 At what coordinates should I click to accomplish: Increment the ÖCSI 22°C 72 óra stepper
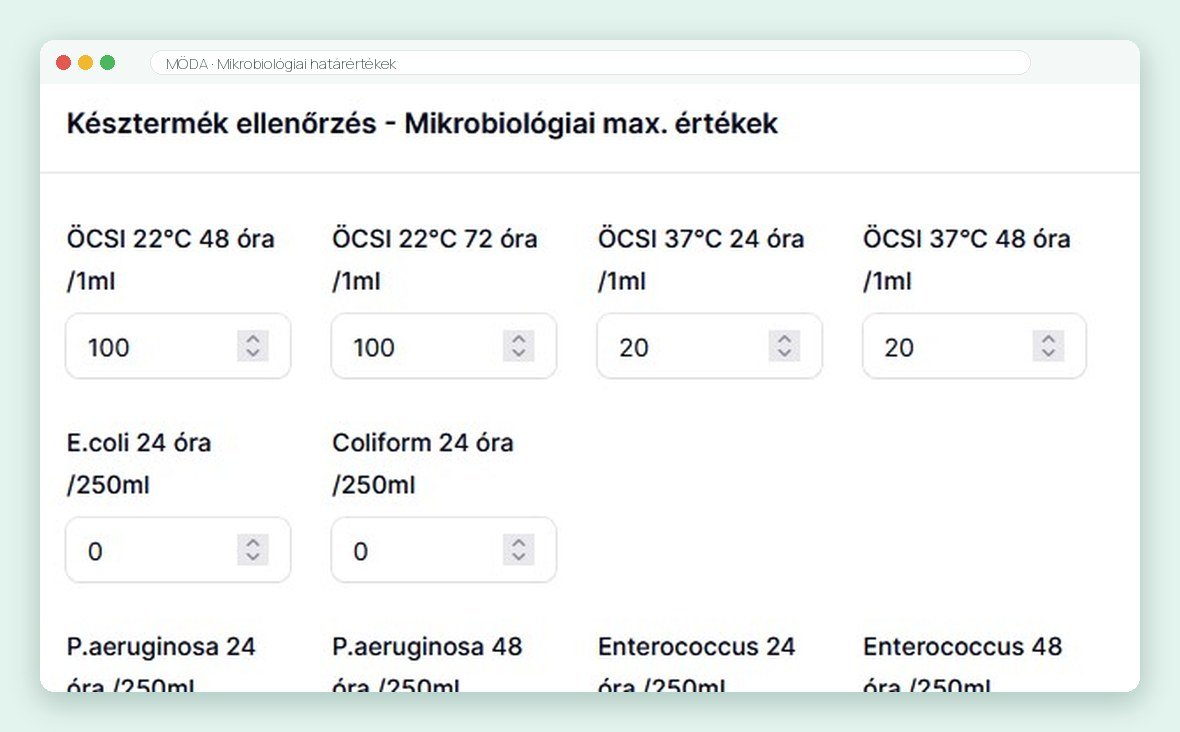(x=519, y=339)
